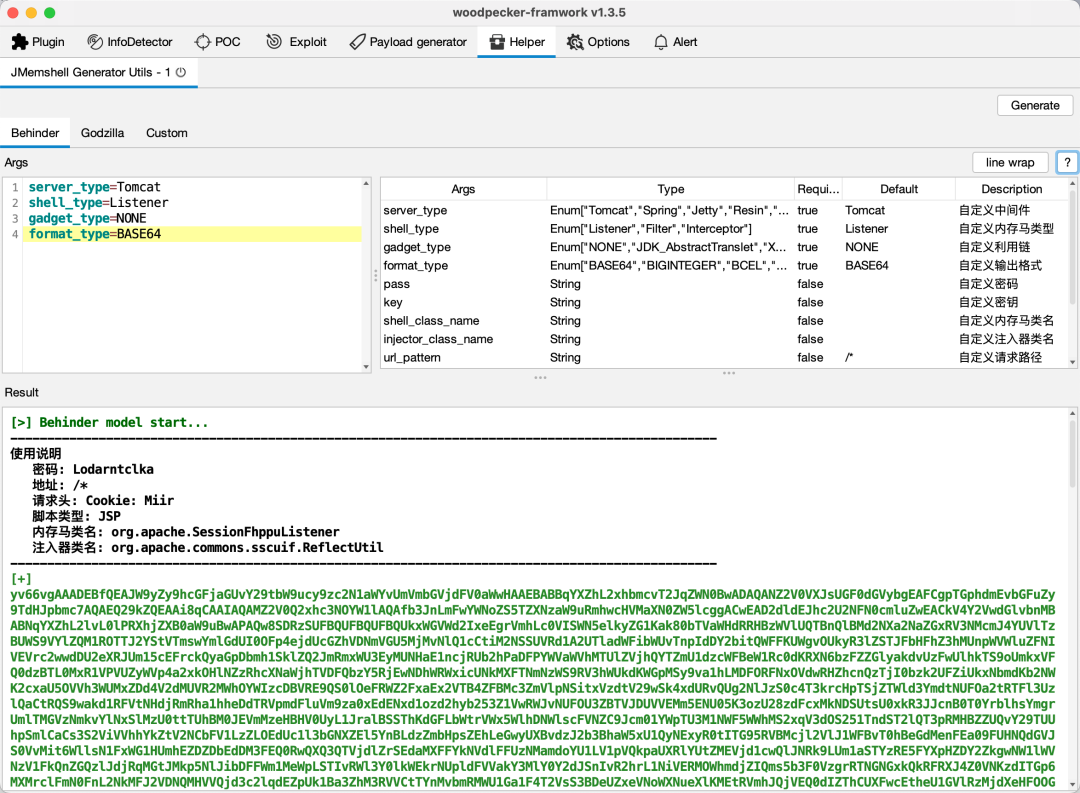Screen dimensions: 1080x793
Task: Toggle the line wrap button
Action: tap(1010, 163)
